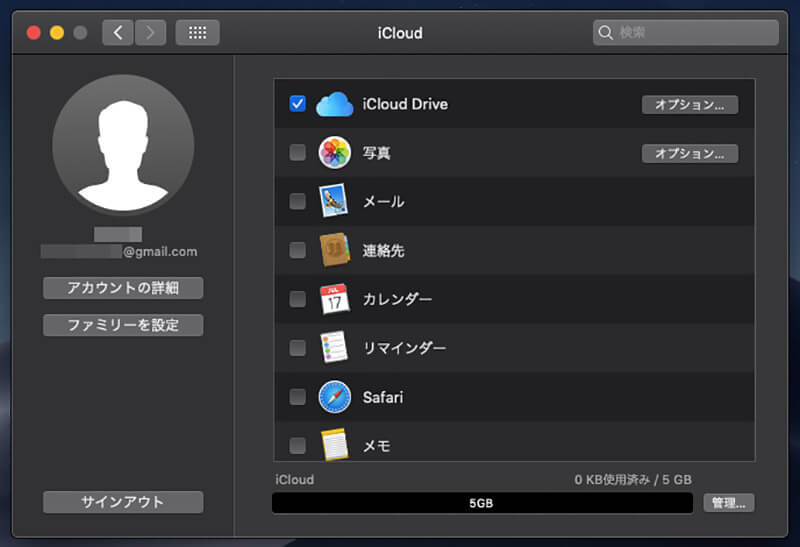Enable the メール checkbox
The width and height of the screenshot is (800, 547).
coord(297,201)
